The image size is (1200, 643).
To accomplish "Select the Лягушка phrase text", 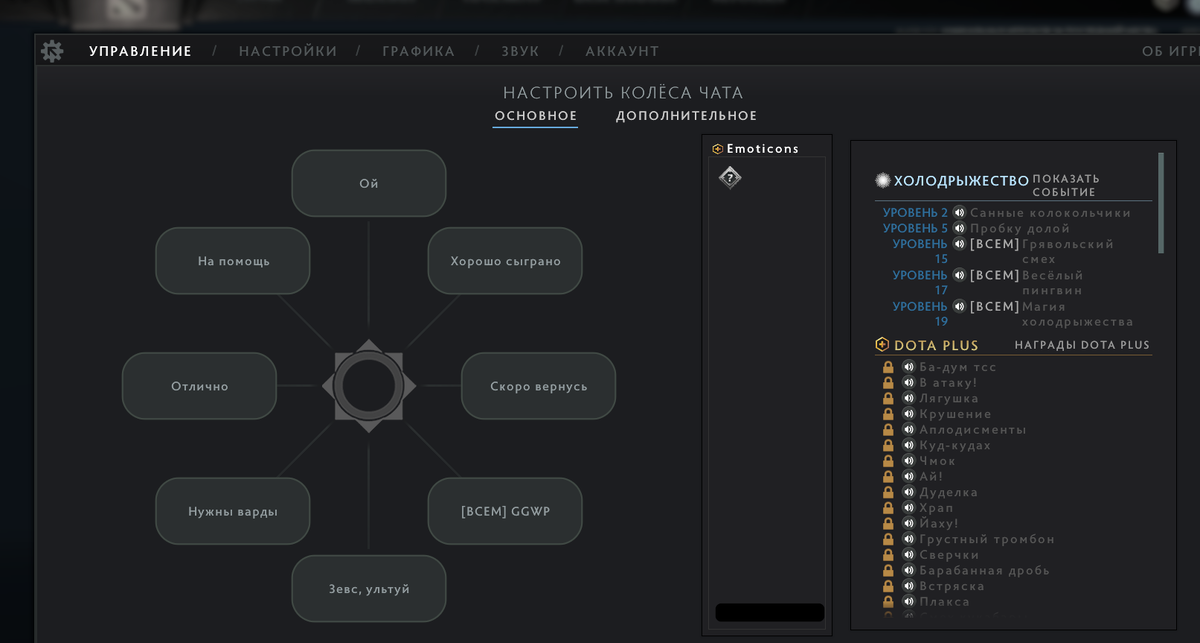I will click(947, 398).
